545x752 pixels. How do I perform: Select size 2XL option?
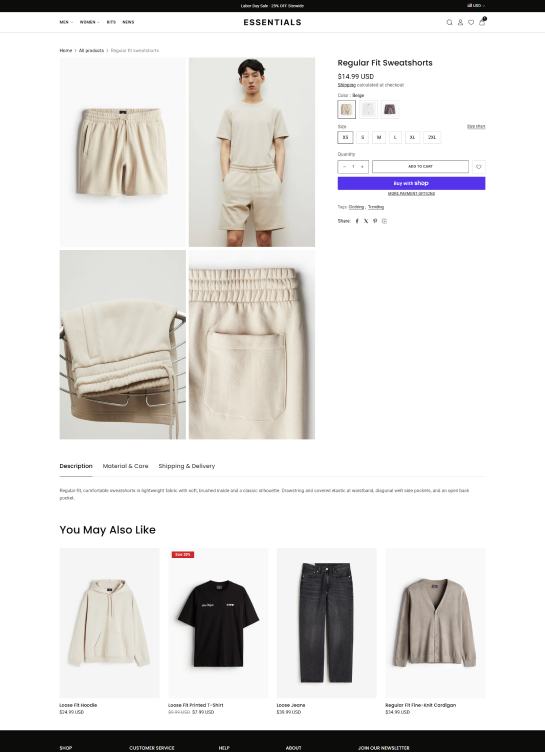click(432, 137)
